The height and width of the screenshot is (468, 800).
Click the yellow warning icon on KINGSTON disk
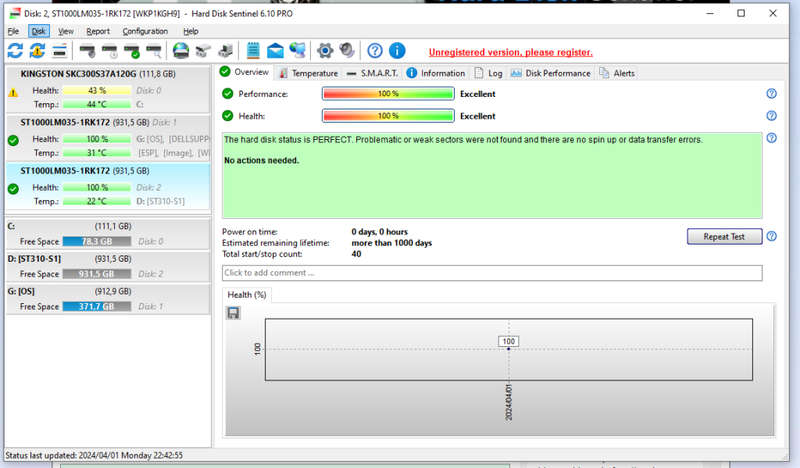click(x=13, y=93)
